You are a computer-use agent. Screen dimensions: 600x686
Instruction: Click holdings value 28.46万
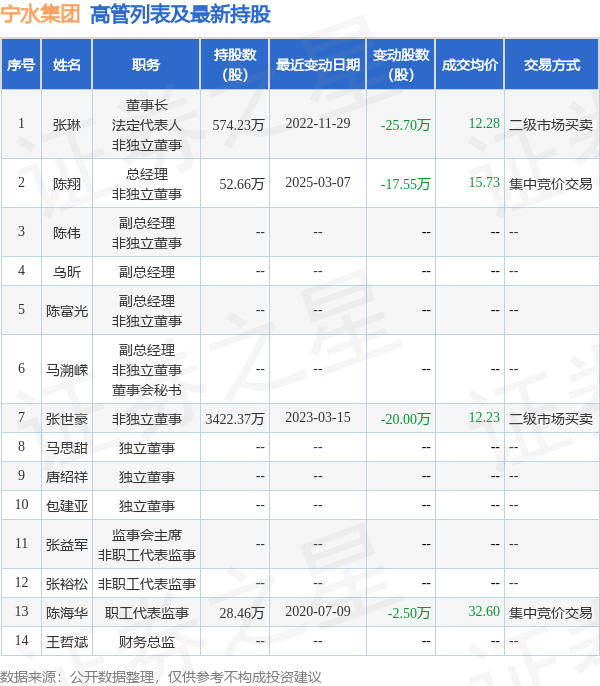pyautogui.click(x=242, y=613)
